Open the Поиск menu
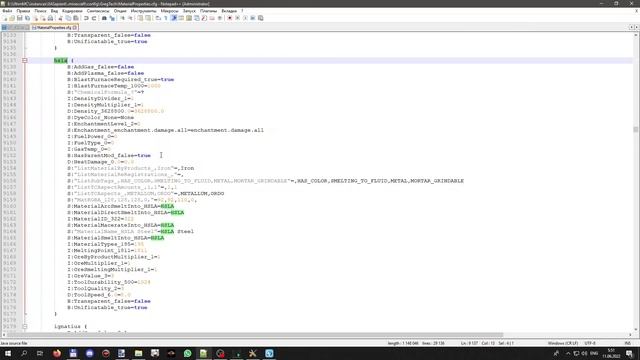 [40, 11]
